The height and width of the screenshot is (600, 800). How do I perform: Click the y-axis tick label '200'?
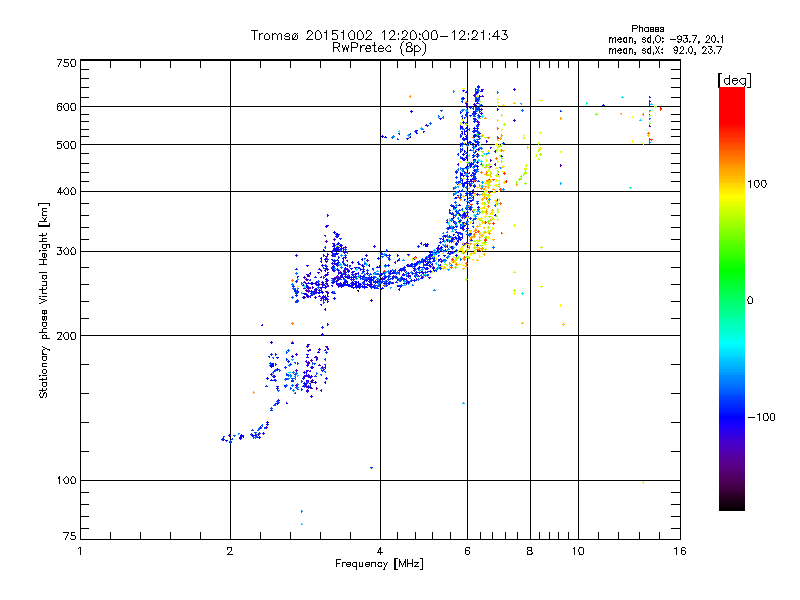coord(66,336)
